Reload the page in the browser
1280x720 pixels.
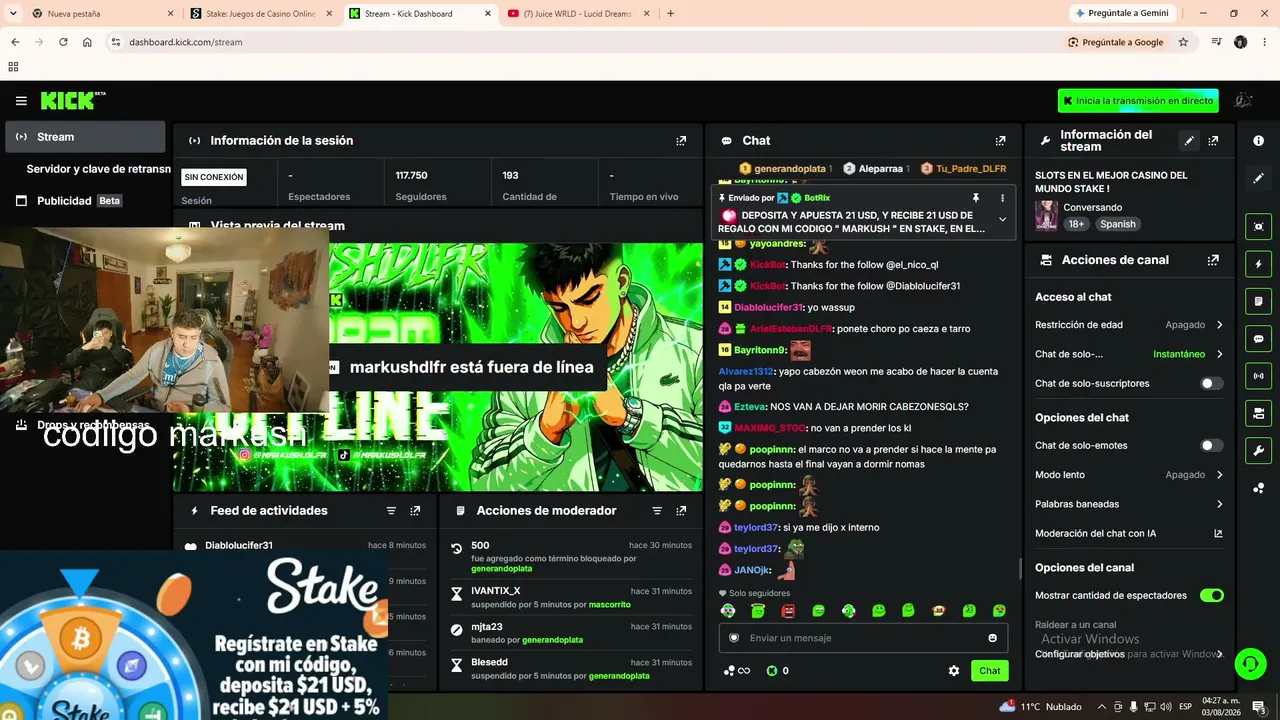[63, 42]
